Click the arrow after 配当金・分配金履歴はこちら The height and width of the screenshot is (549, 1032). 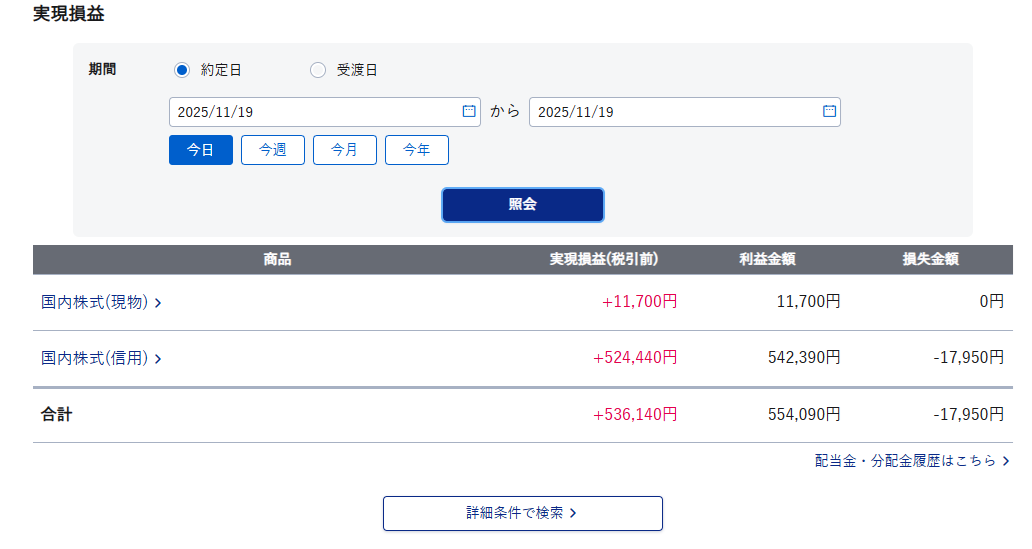tap(1005, 461)
